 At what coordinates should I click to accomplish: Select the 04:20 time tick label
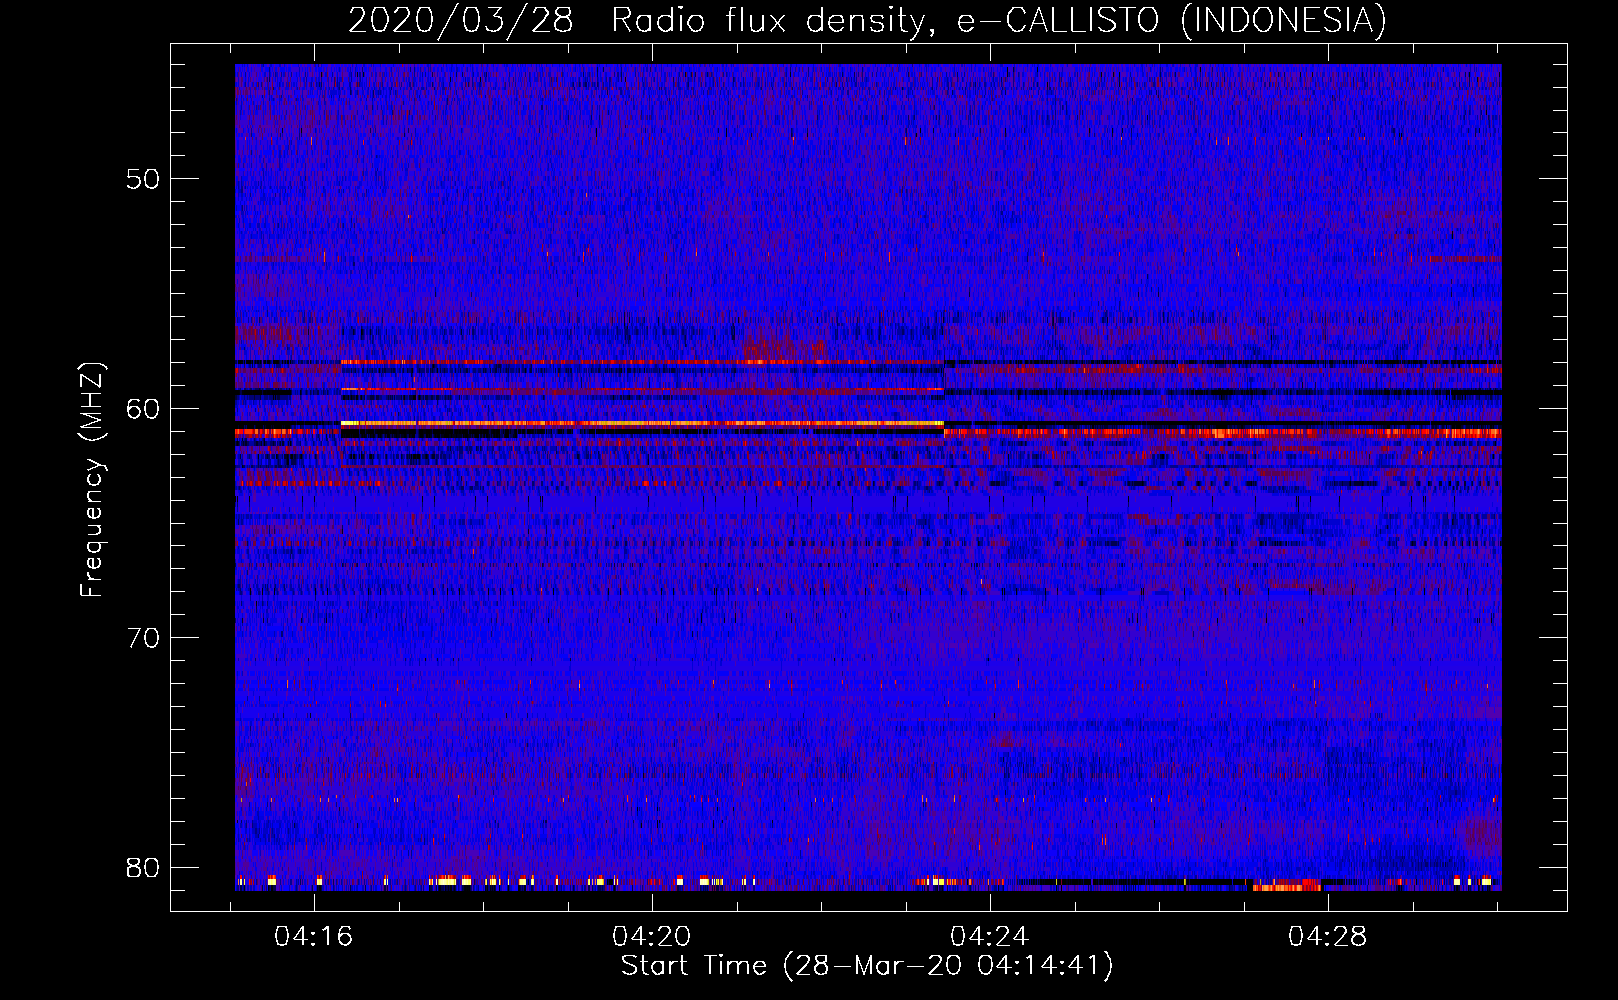[652, 937]
